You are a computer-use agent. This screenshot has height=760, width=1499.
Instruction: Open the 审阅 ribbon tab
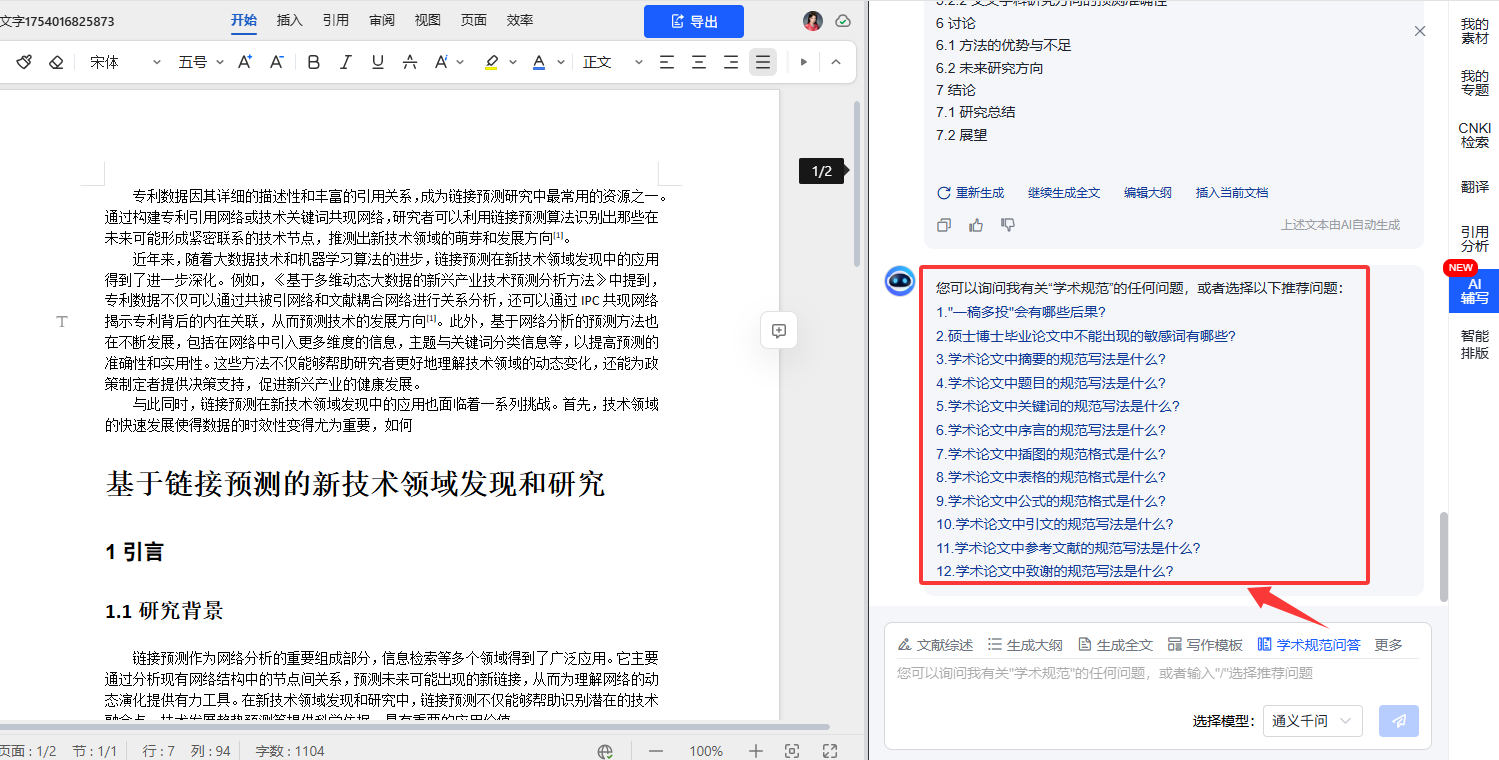click(381, 20)
